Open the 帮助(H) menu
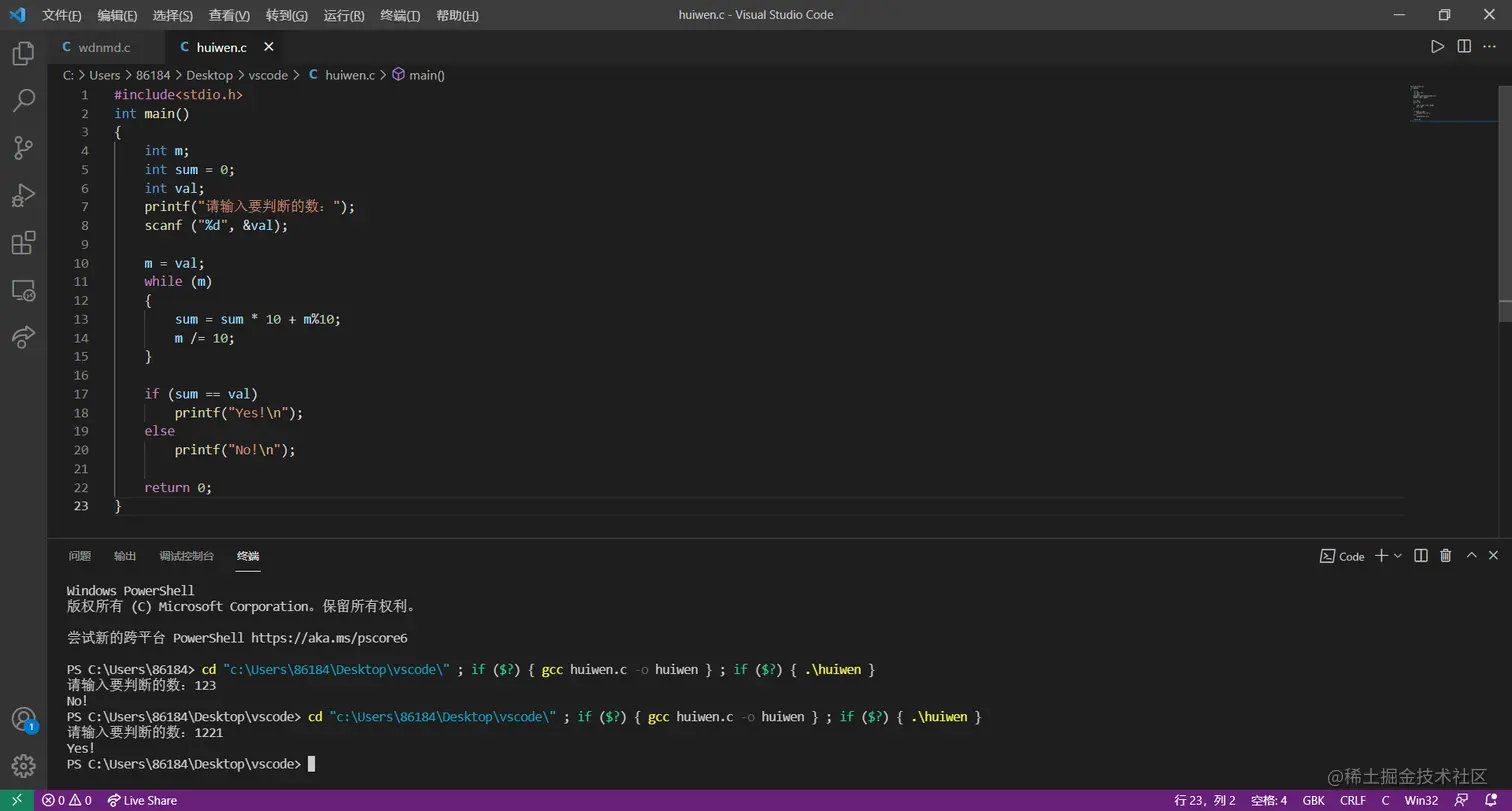Screen dimensions: 1512x811 457,15
